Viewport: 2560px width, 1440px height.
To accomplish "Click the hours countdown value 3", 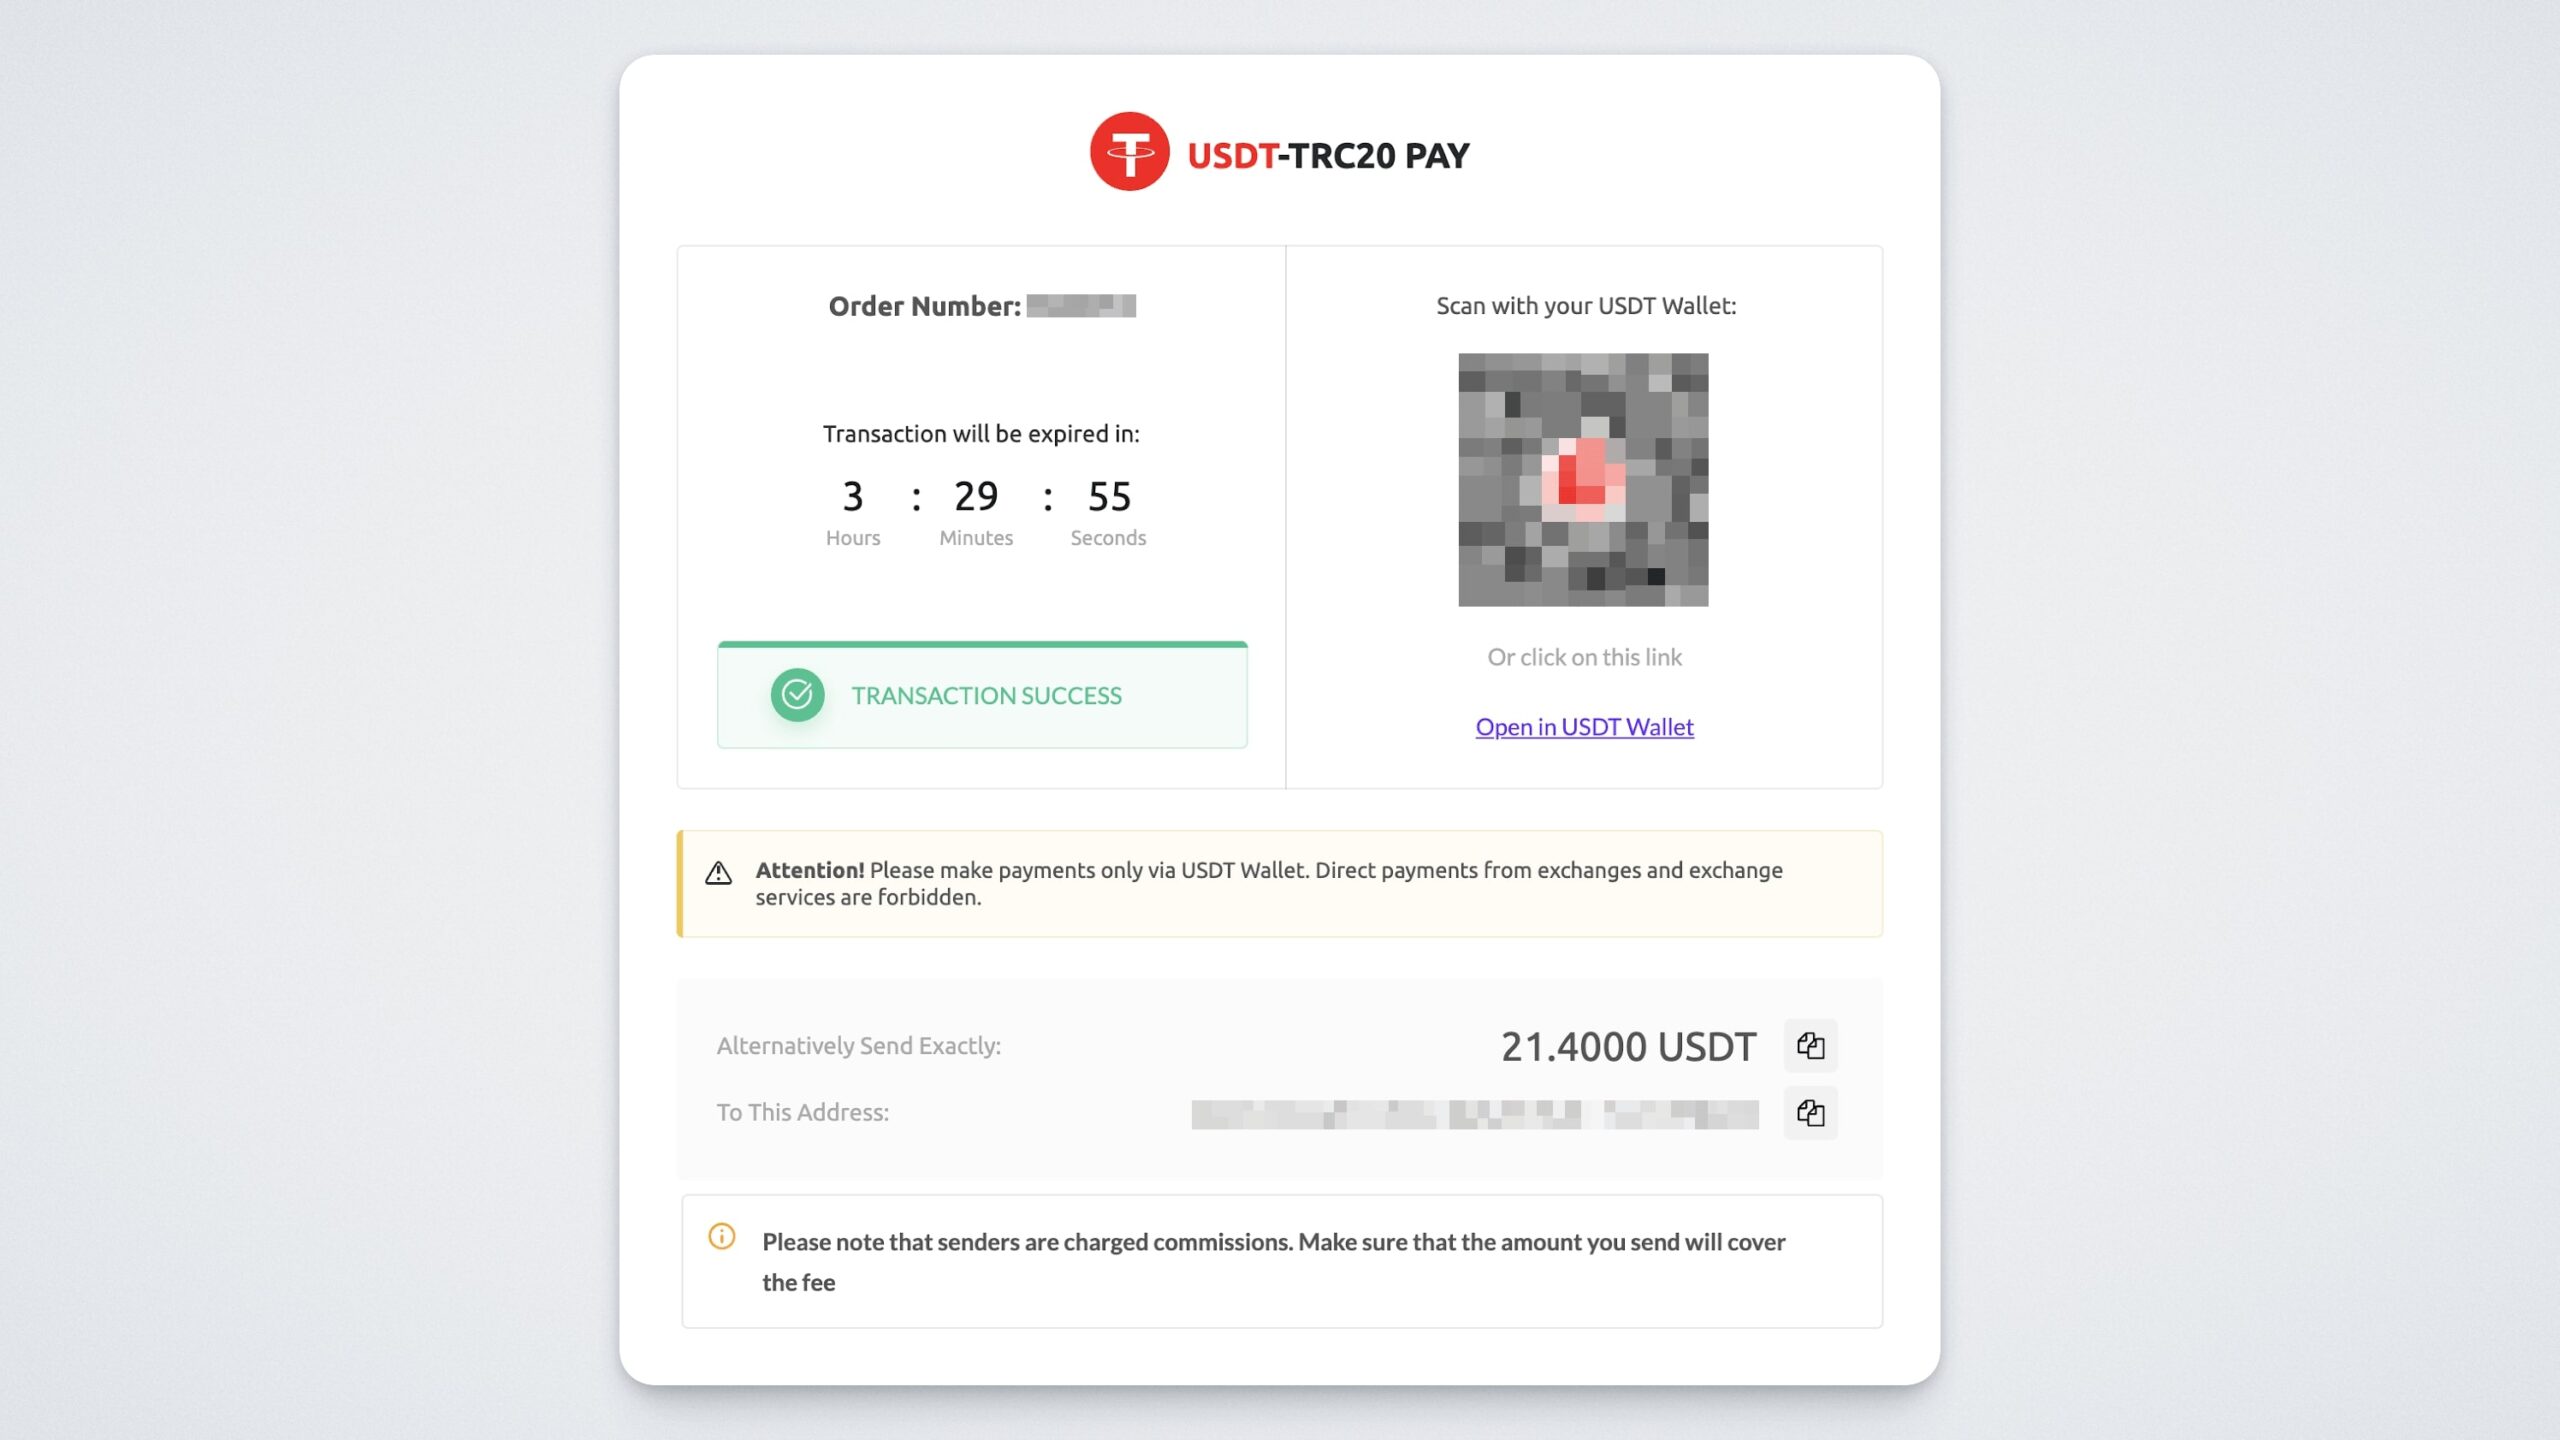I will click(852, 497).
